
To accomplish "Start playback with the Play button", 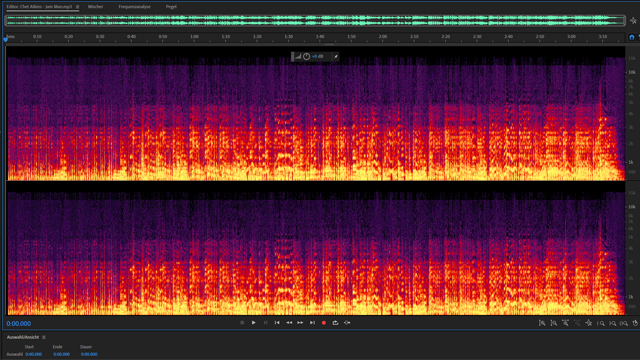I will point(253,323).
